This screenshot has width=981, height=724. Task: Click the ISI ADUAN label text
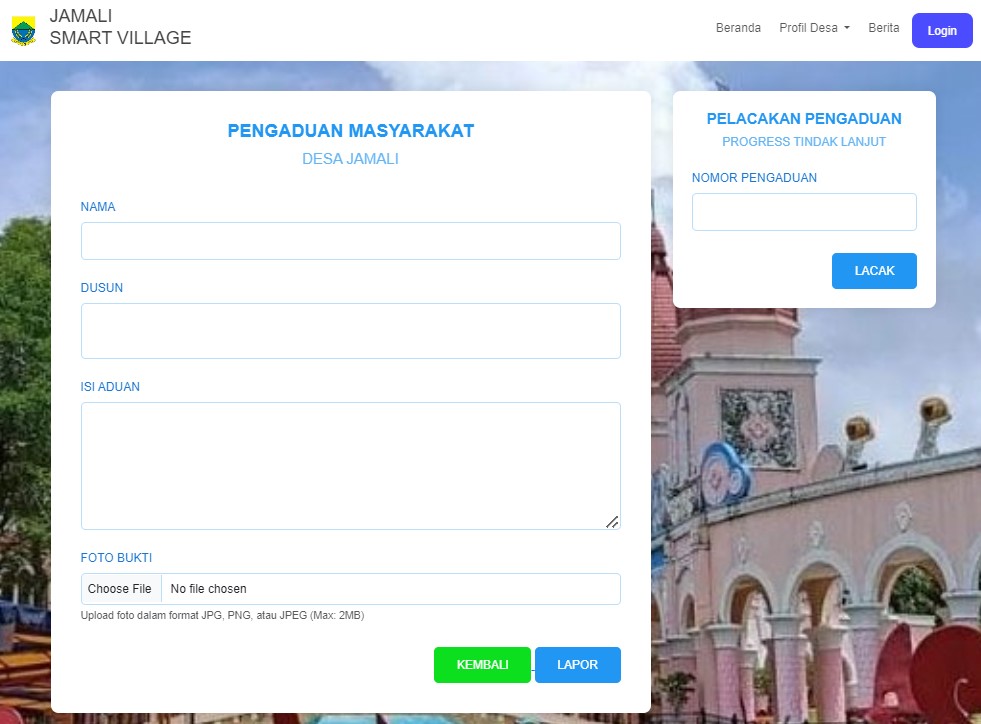[110, 387]
